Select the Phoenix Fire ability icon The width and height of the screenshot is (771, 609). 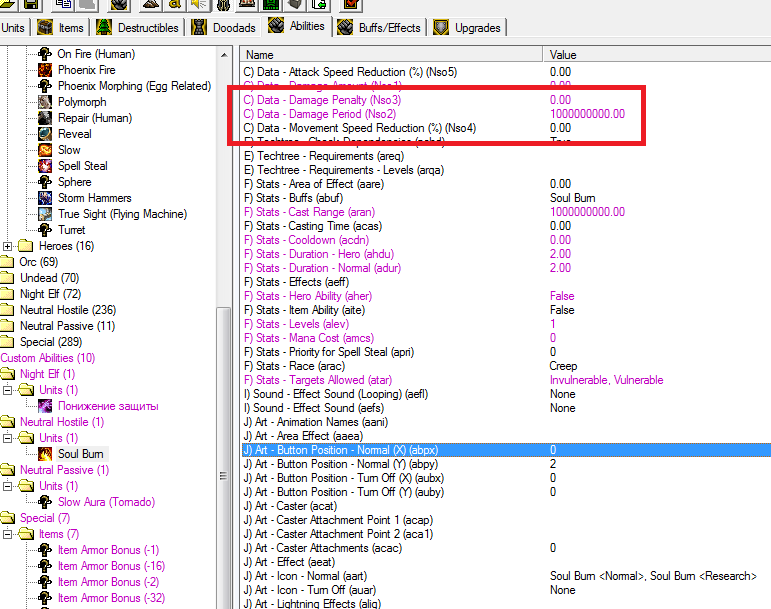(x=45, y=70)
